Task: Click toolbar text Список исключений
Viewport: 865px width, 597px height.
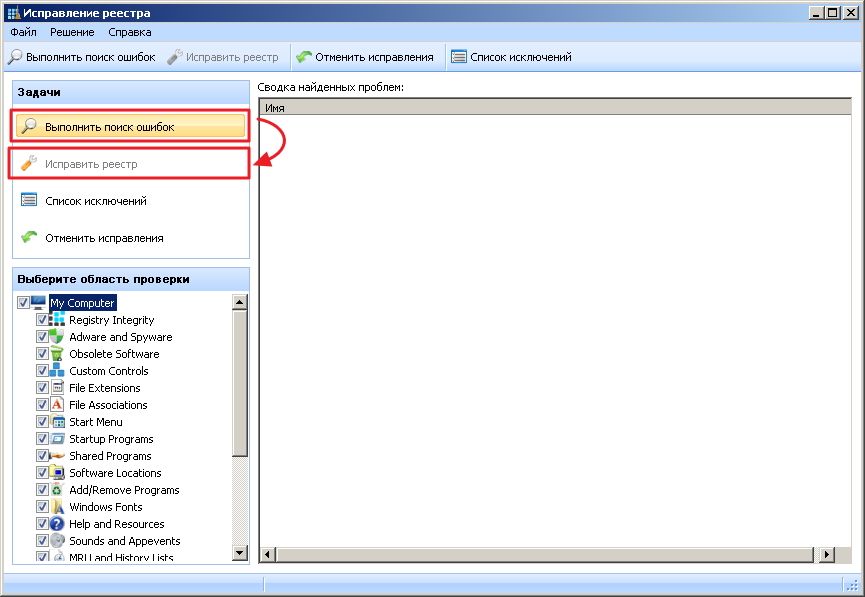Action: 521,57
